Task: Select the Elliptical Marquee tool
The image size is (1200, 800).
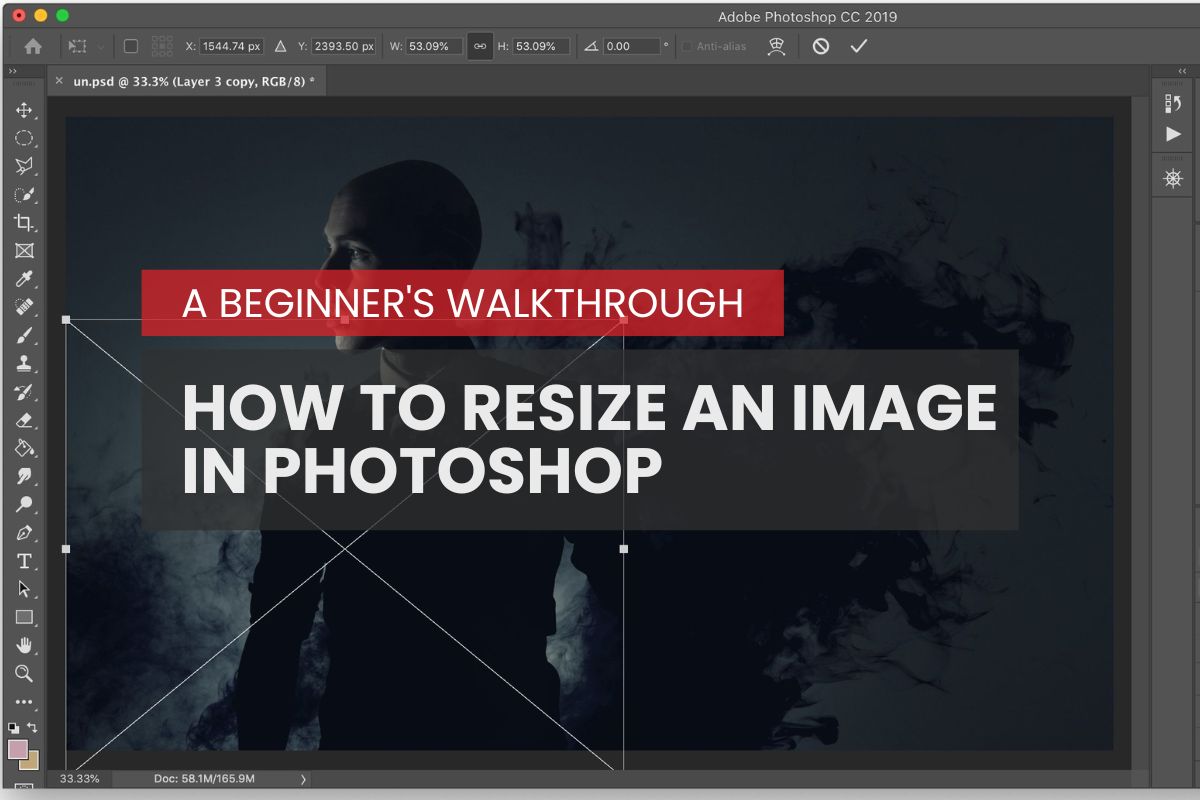Action: tap(24, 138)
